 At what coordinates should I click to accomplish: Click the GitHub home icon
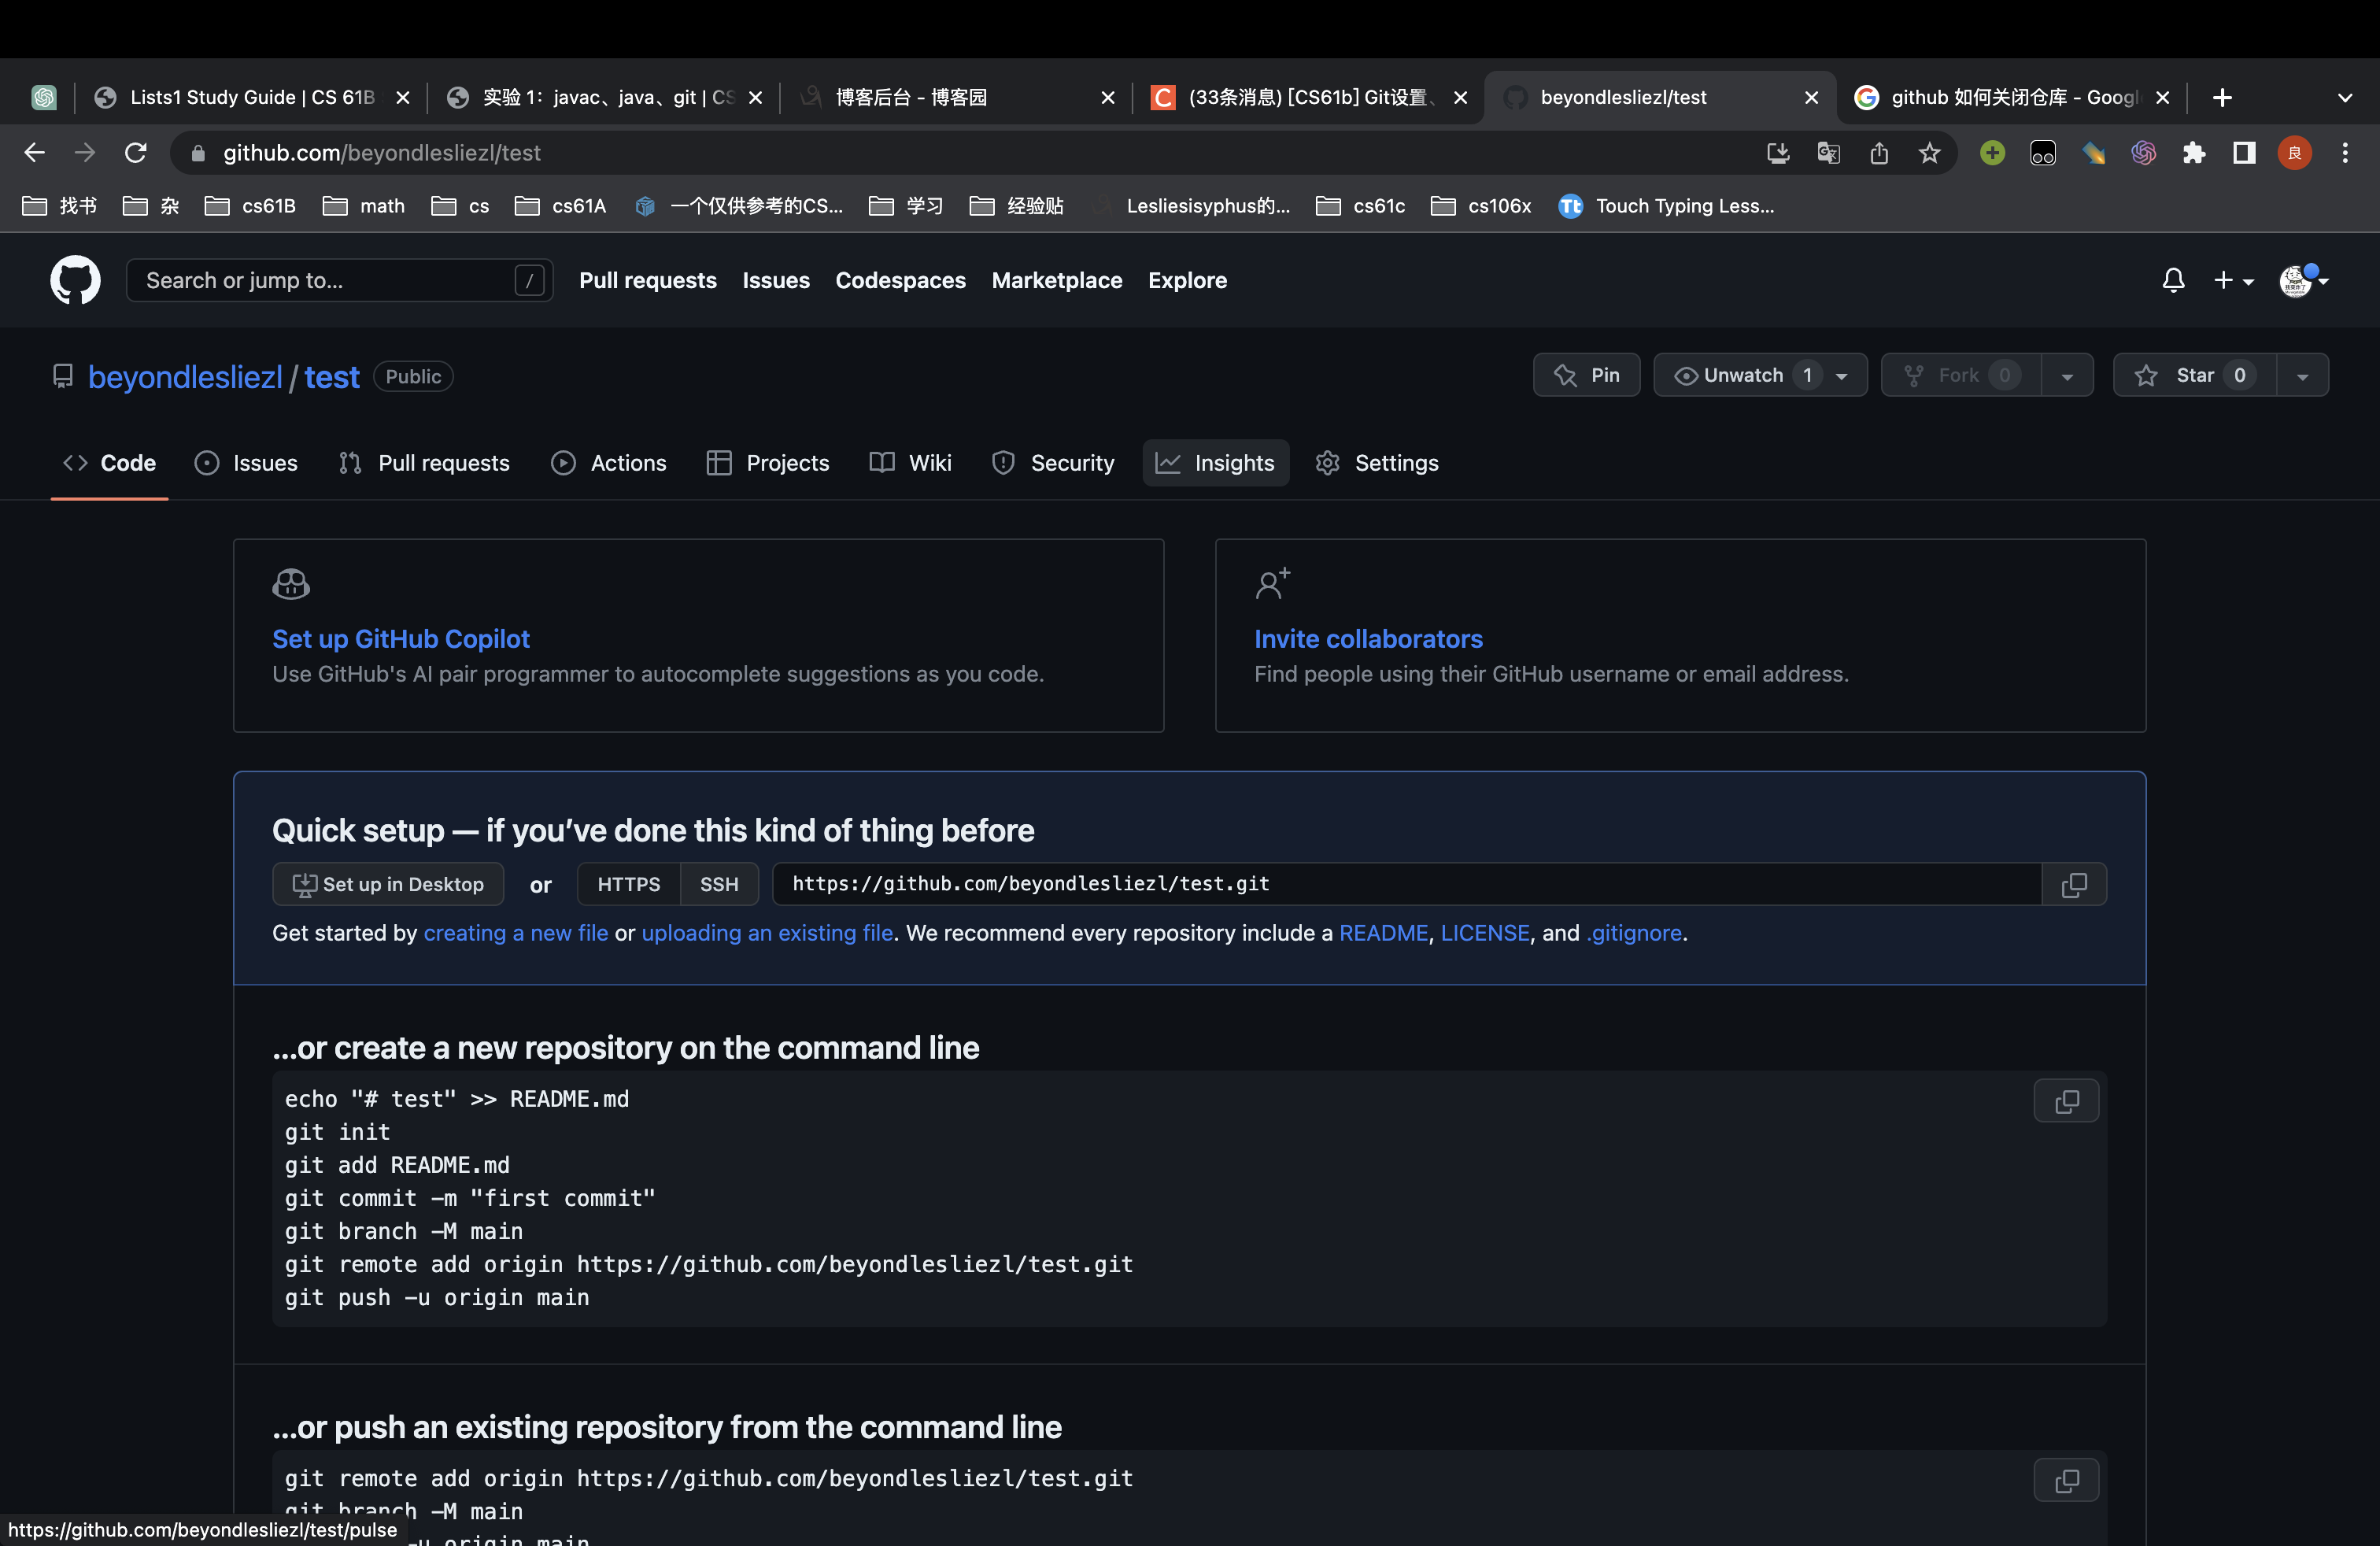tap(75, 279)
